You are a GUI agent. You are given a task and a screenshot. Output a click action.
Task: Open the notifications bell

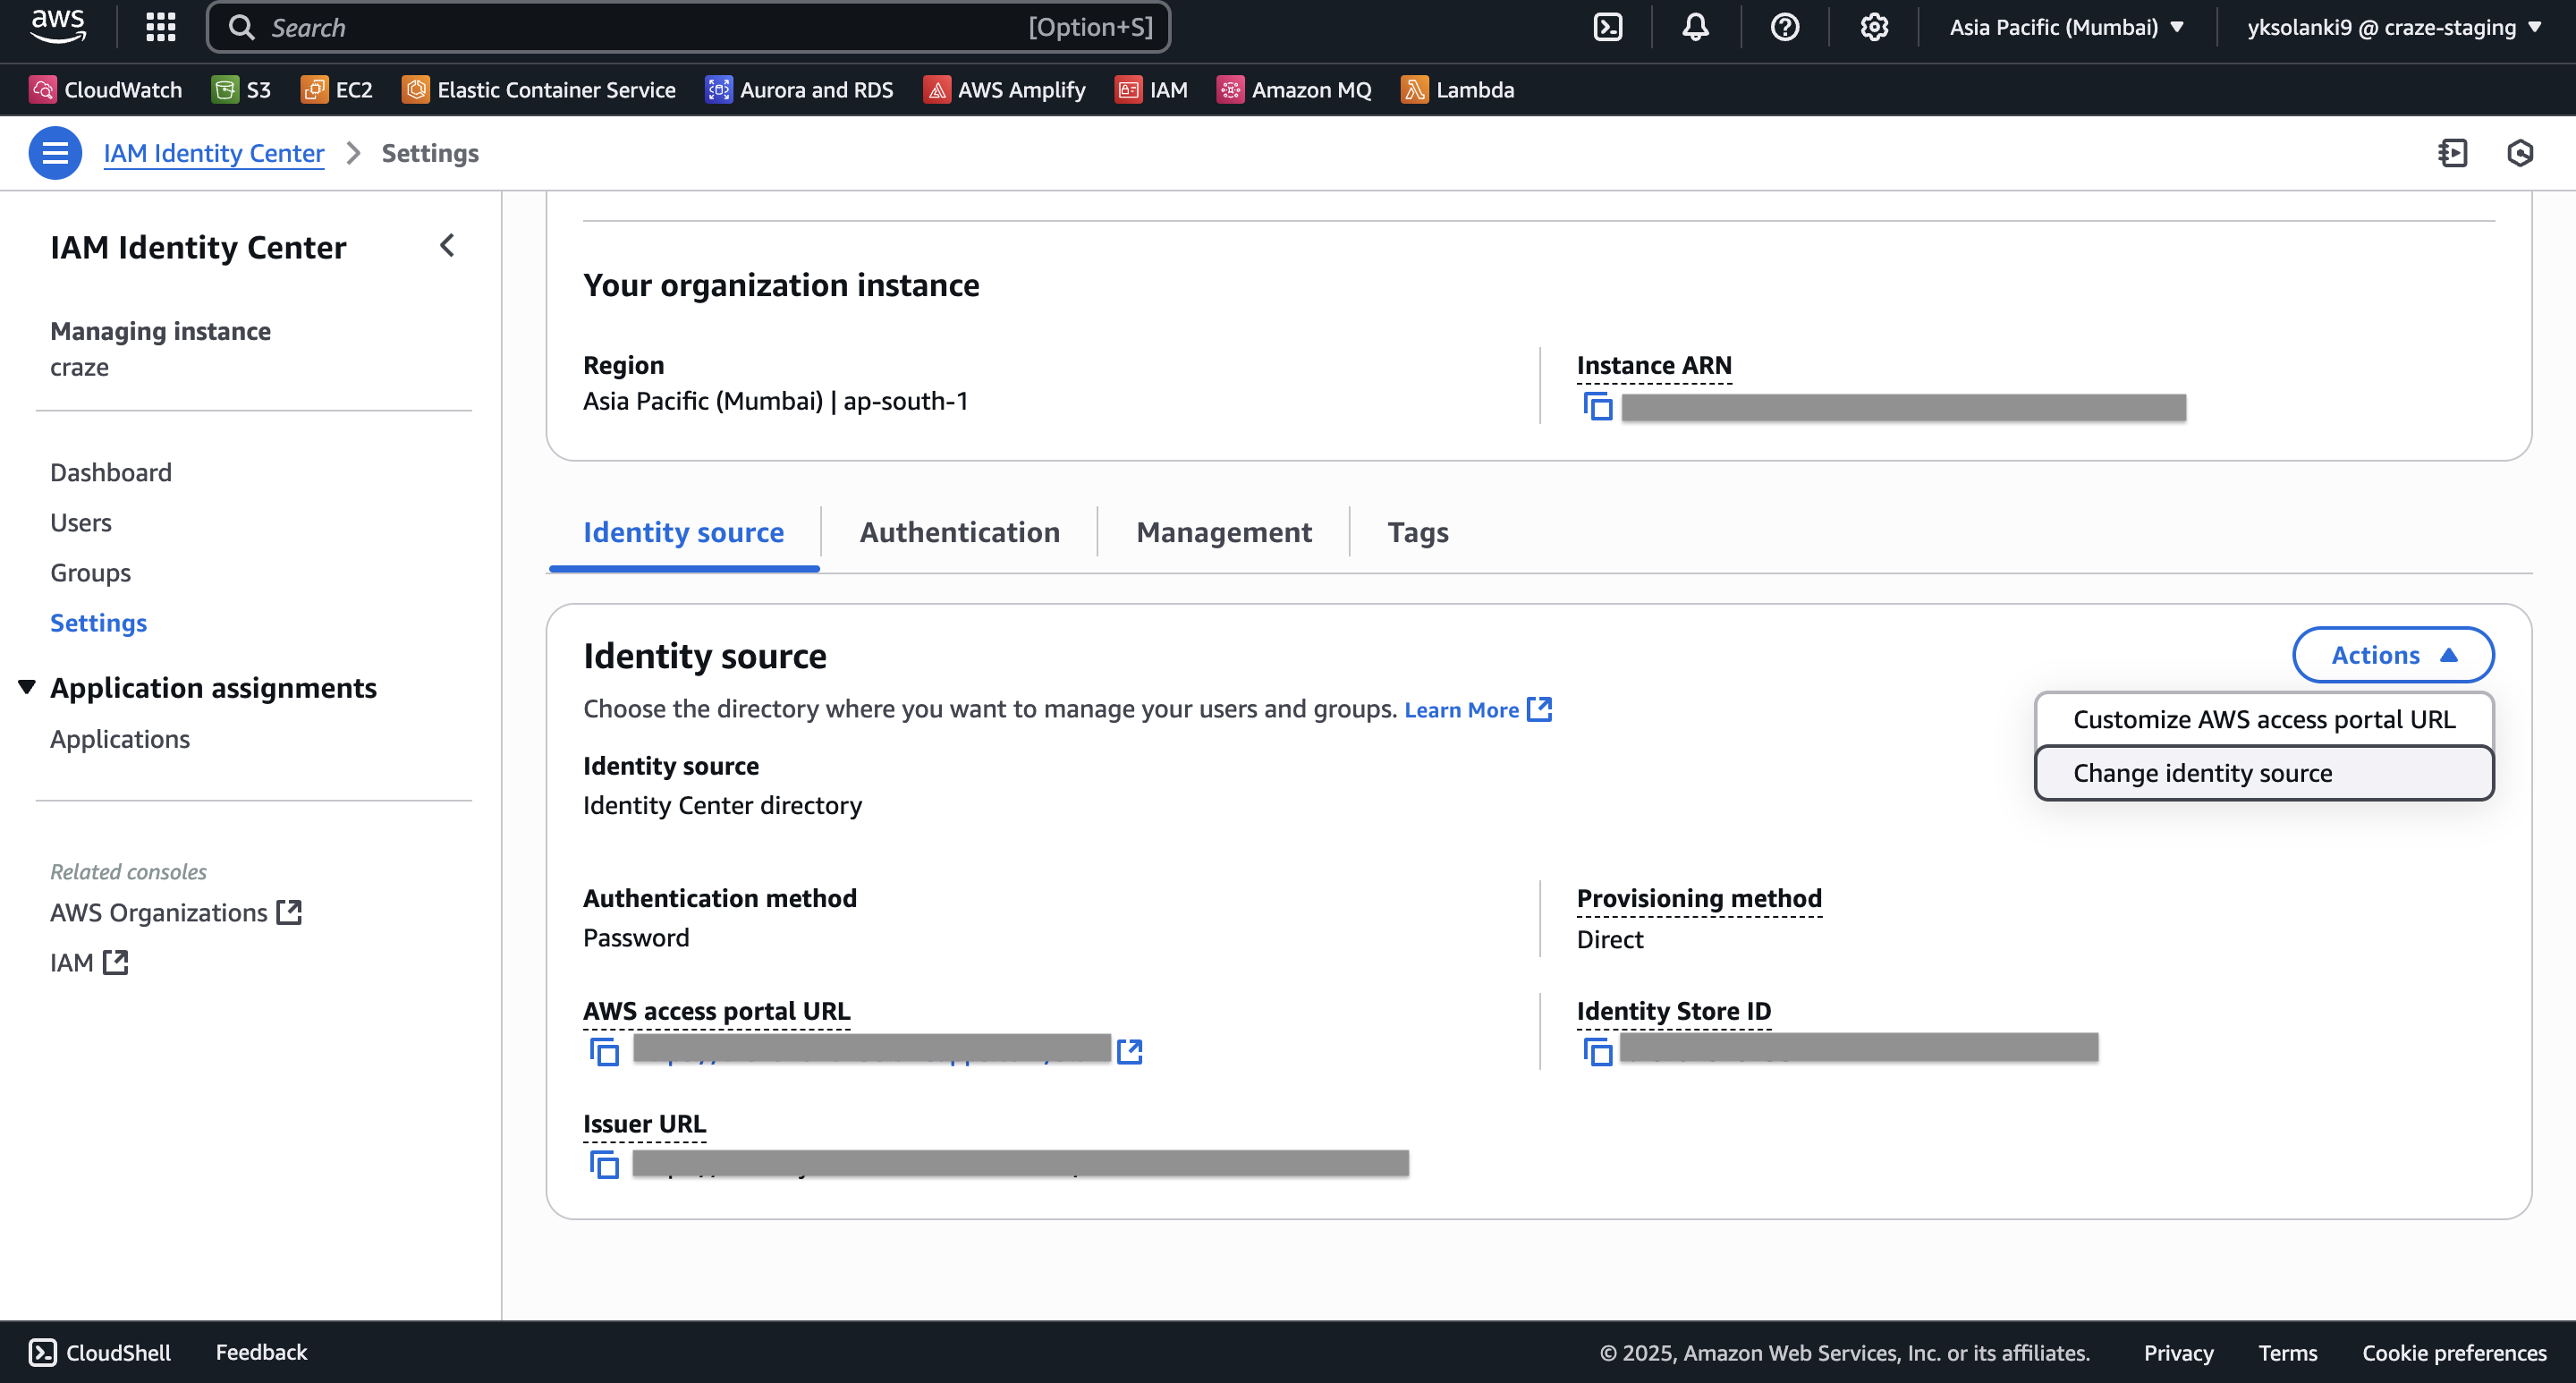tap(1695, 27)
